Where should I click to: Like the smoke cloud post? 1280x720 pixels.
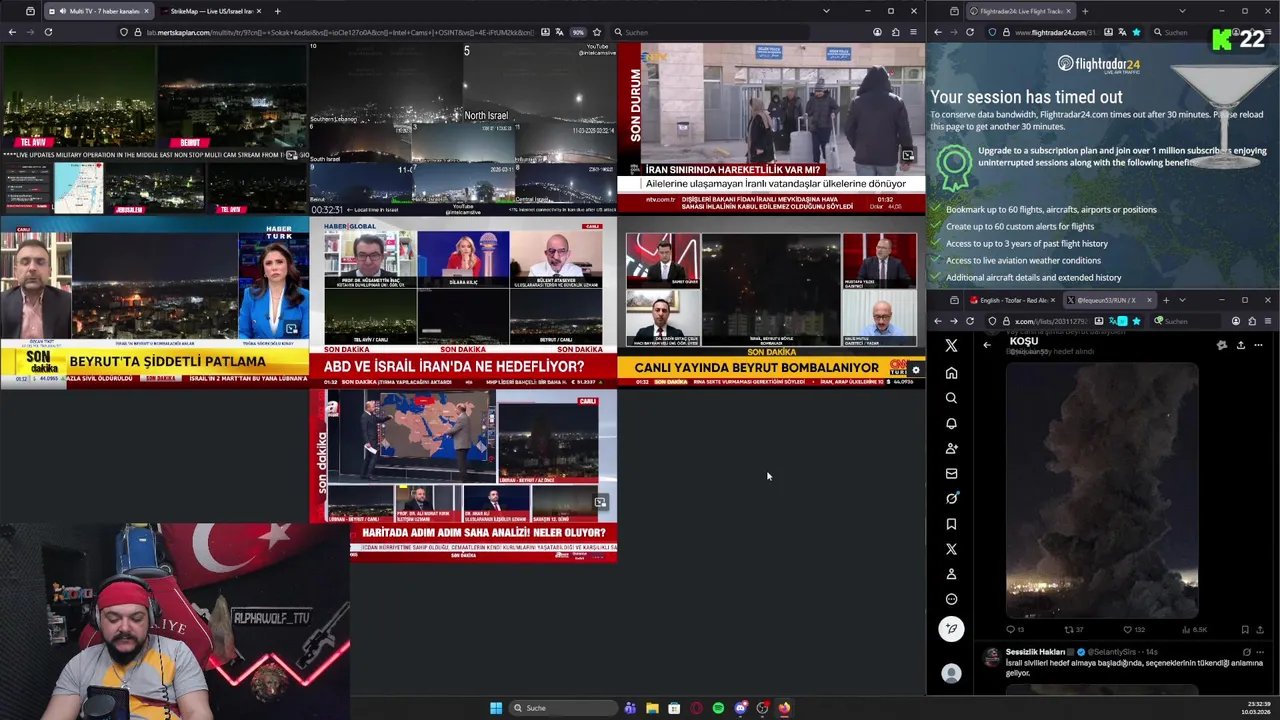pyautogui.click(x=1133, y=630)
